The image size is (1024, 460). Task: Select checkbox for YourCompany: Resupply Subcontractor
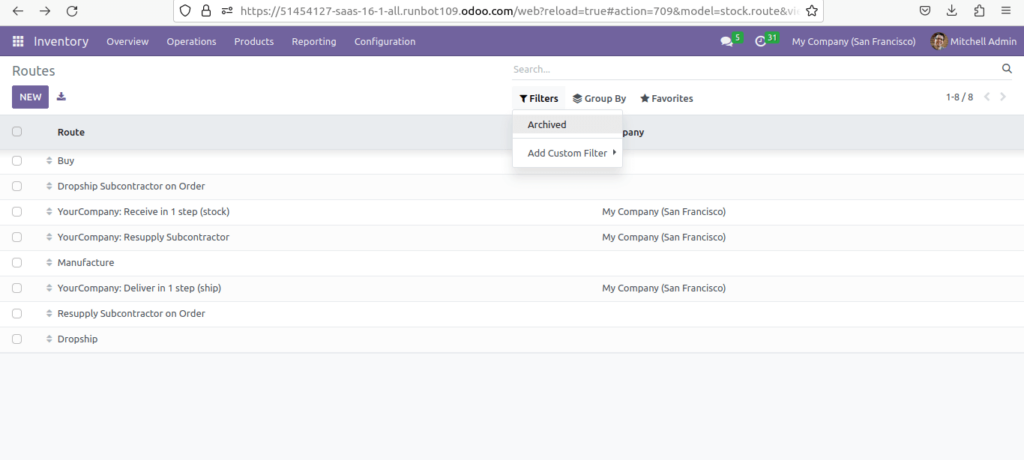pos(17,237)
